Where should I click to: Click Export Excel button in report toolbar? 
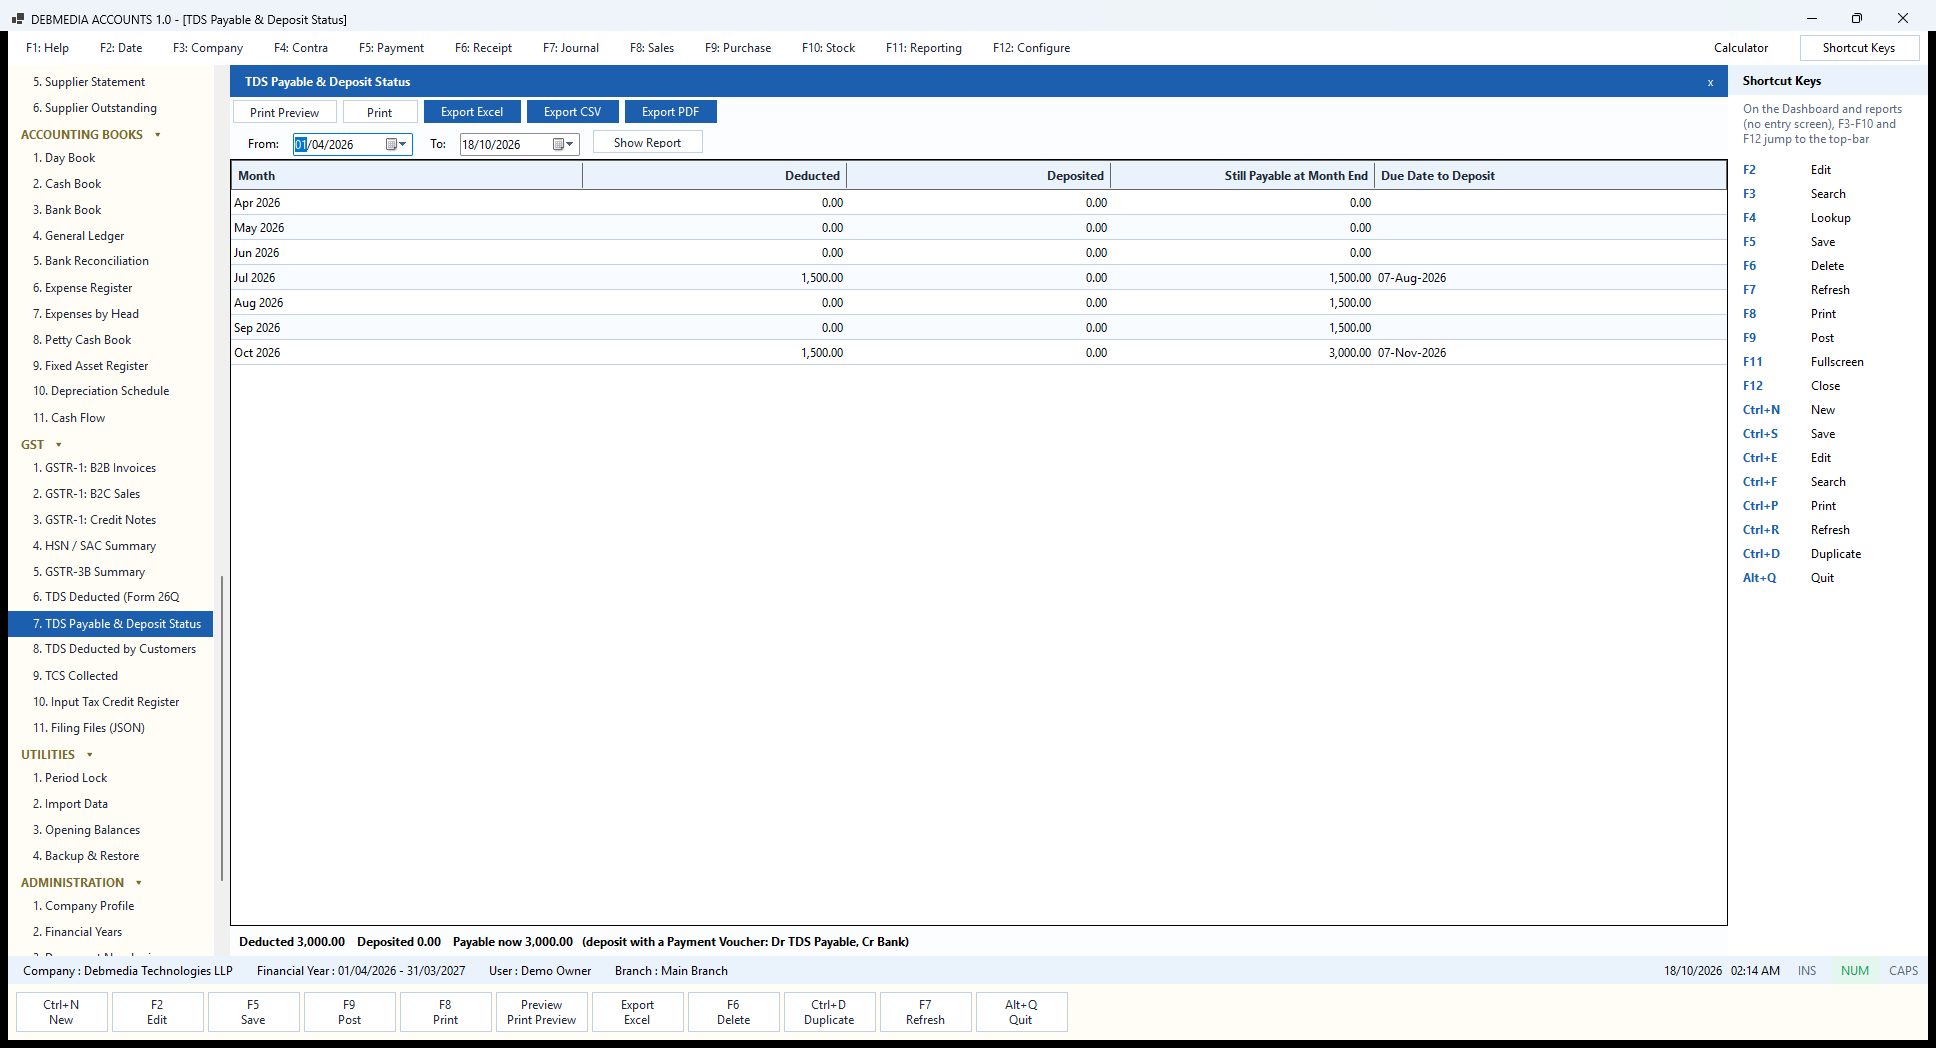tap(472, 112)
